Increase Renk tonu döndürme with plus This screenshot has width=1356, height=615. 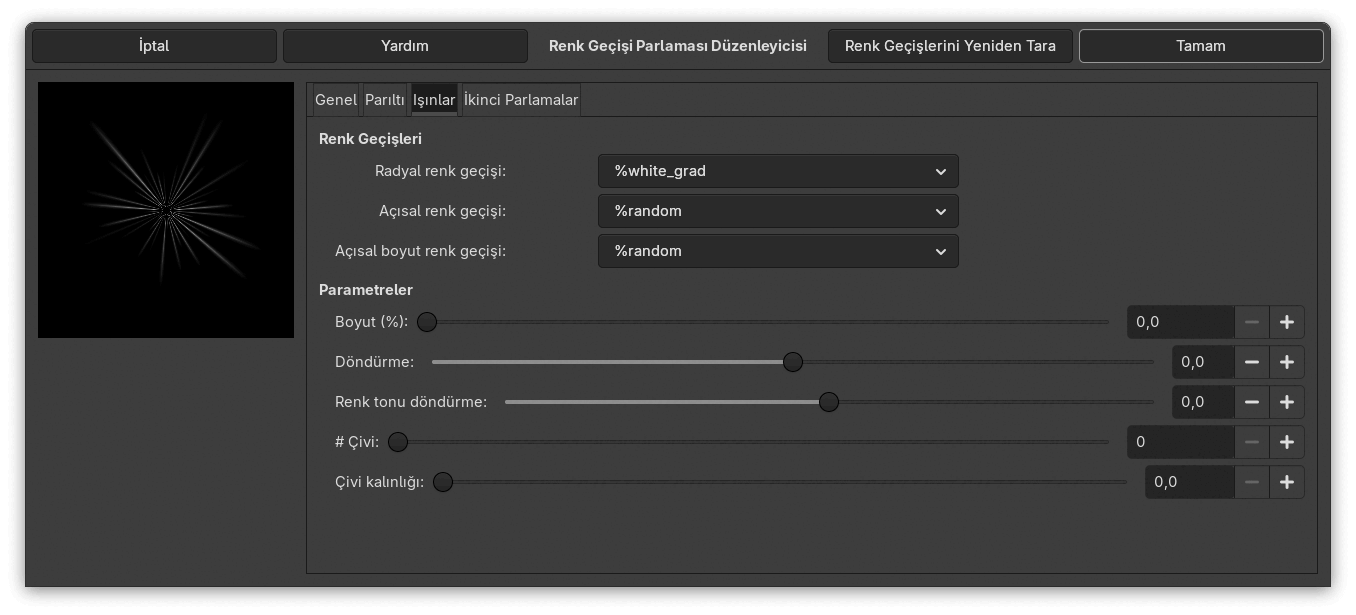(1287, 402)
